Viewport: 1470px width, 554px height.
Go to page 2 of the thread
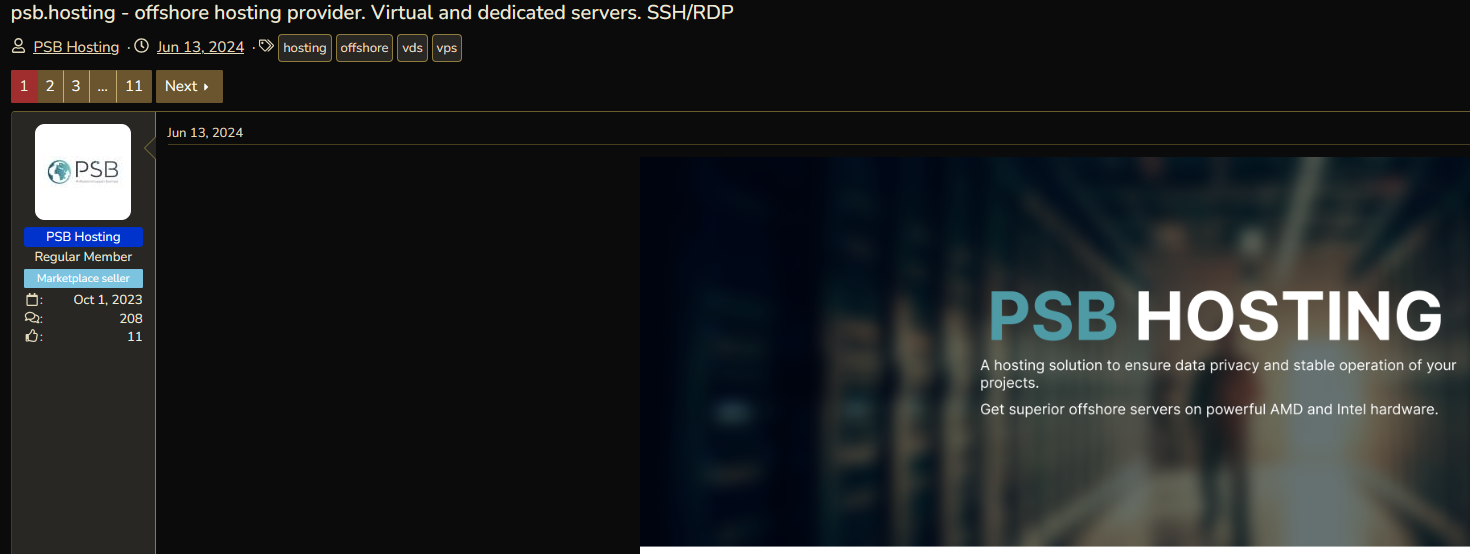pos(50,86)
